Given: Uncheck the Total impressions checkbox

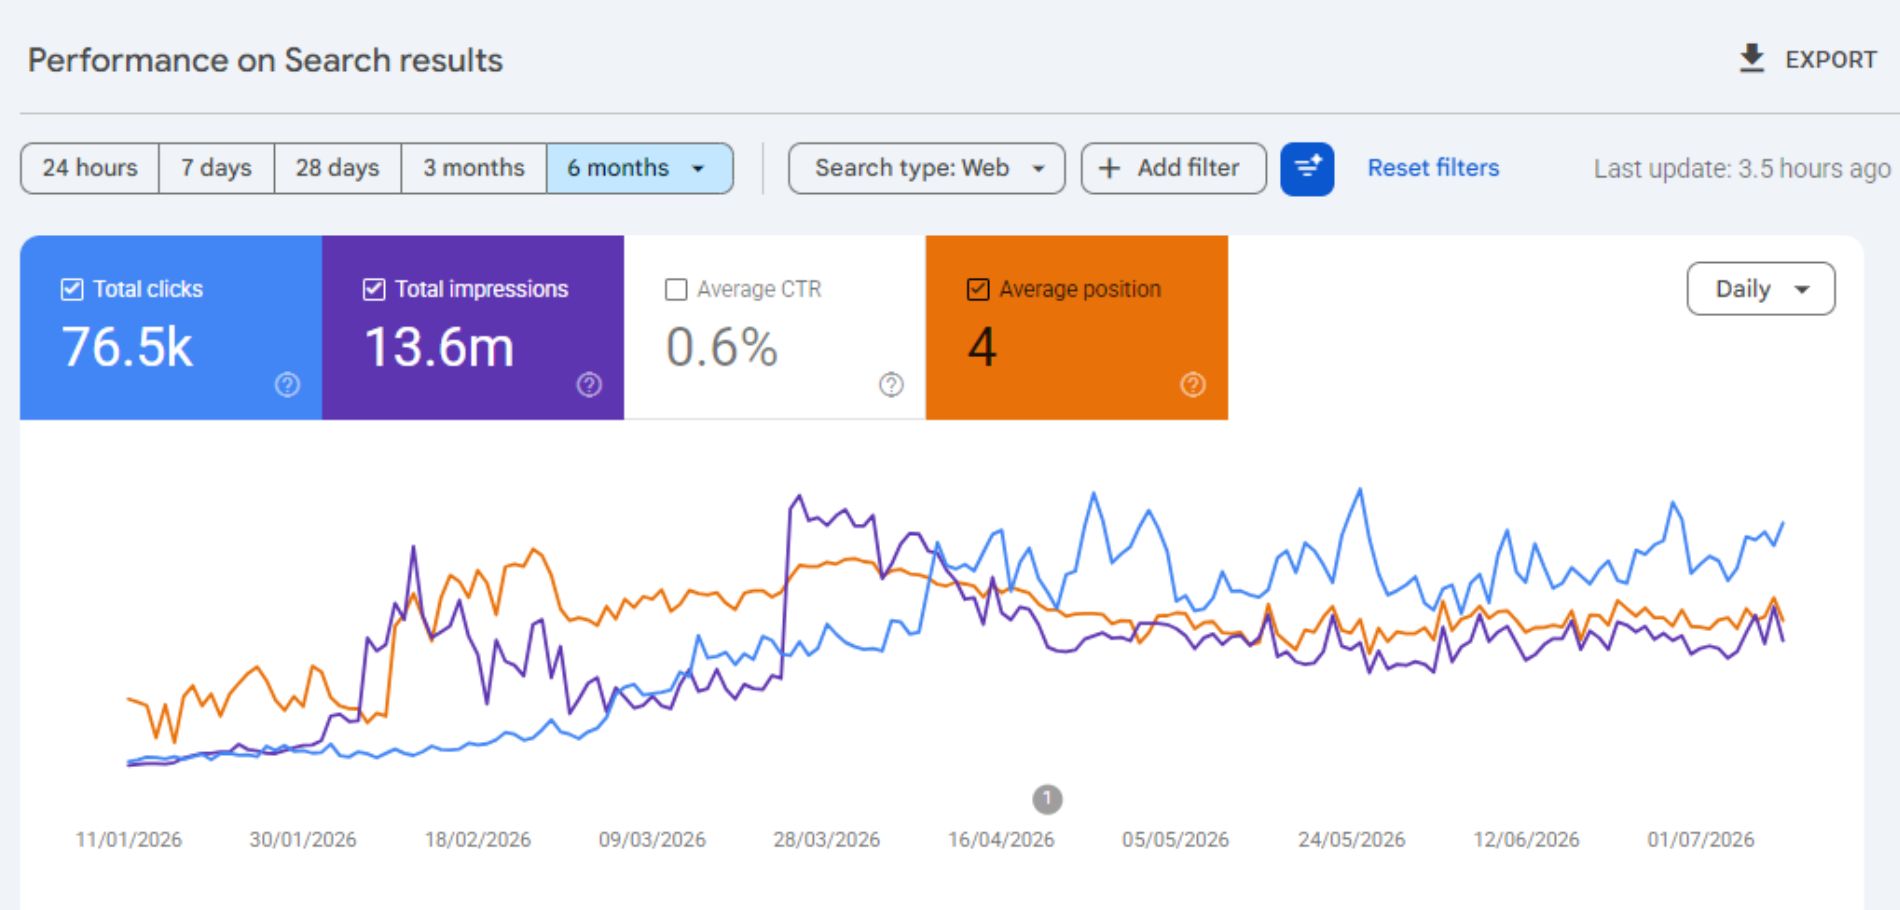Looking at the screenshot, I should (x=374, y=289).
